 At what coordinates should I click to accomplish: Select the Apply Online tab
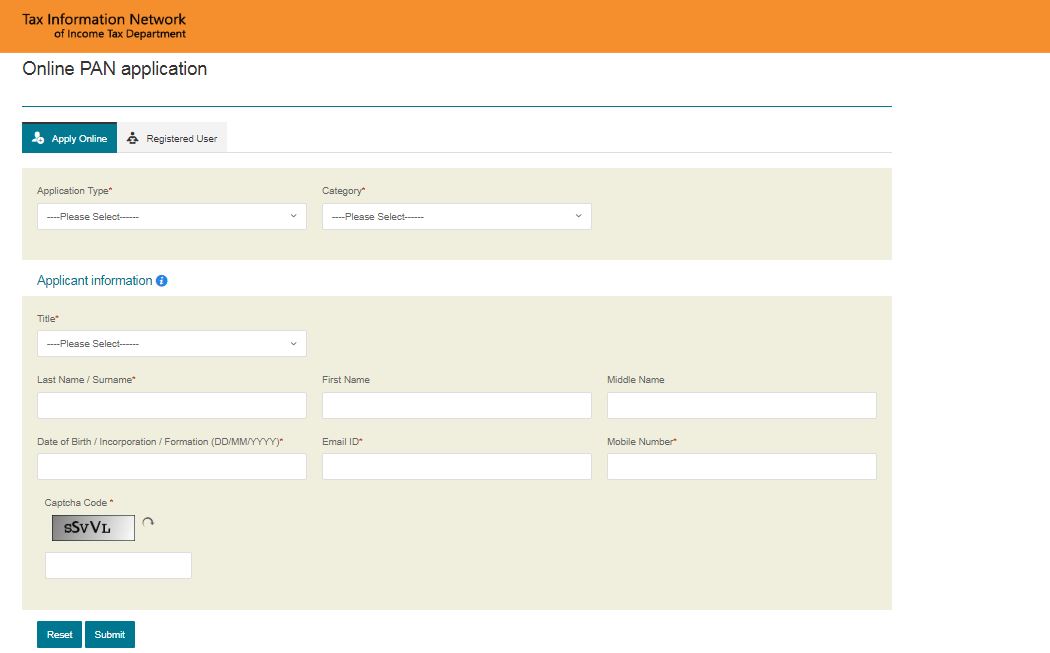(x=70, y=138)
